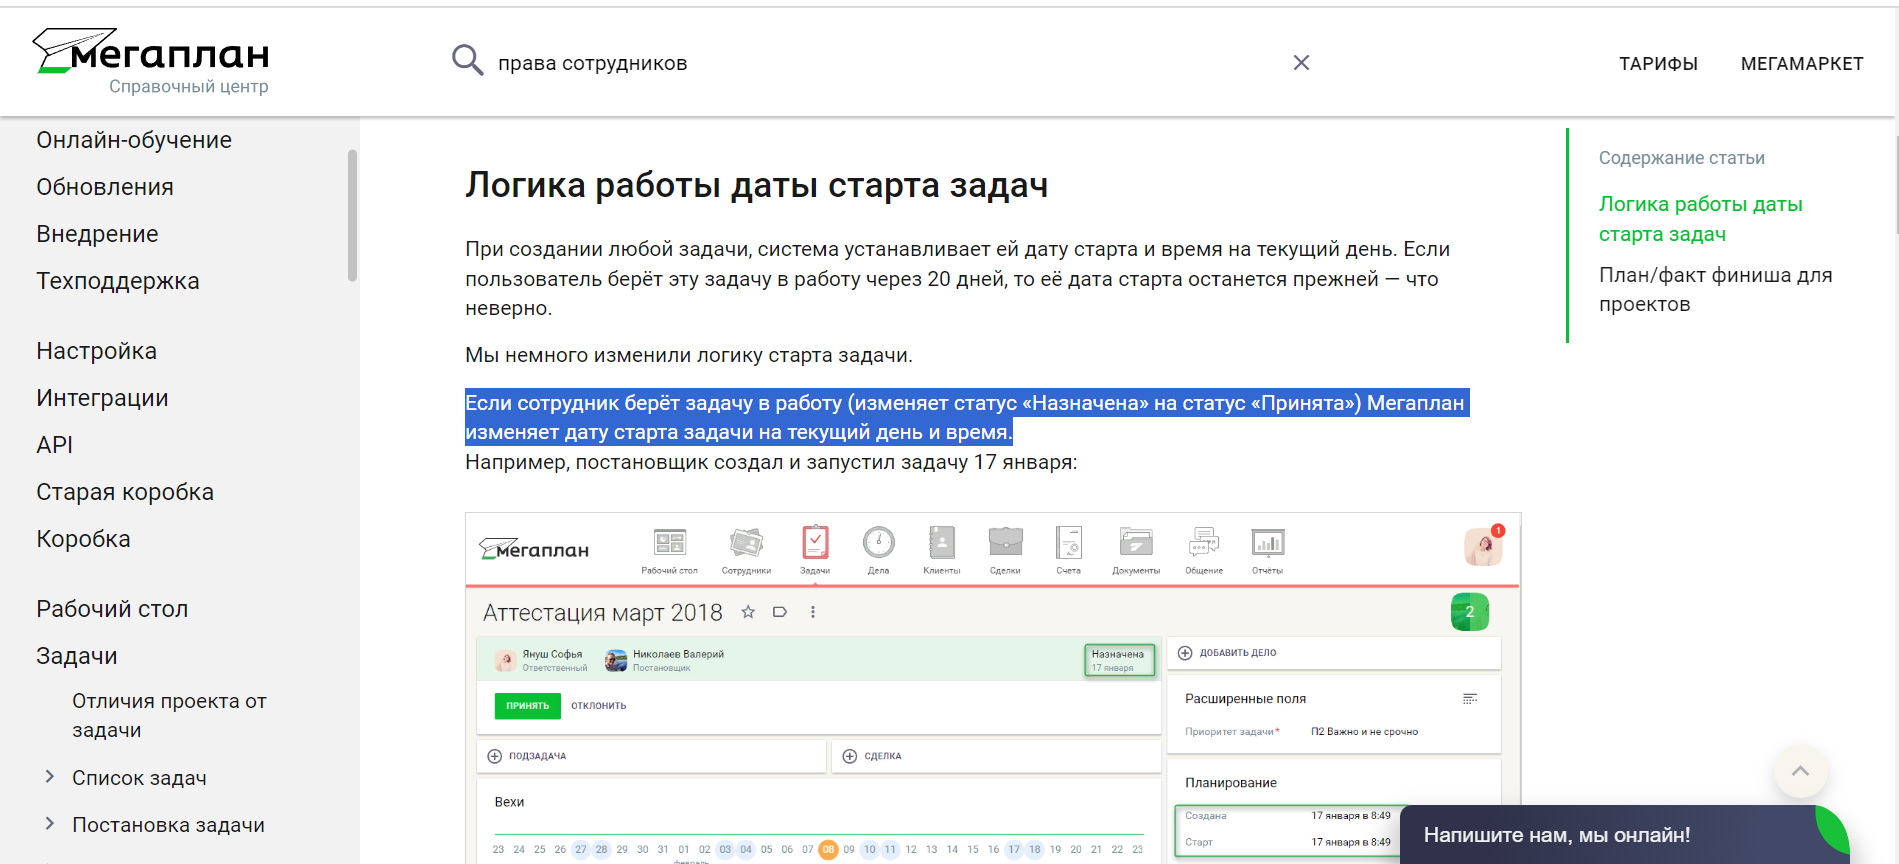The image size is (1899, 864).
Task: Open the Задачи sidebar section
Action: pos(77,656)
